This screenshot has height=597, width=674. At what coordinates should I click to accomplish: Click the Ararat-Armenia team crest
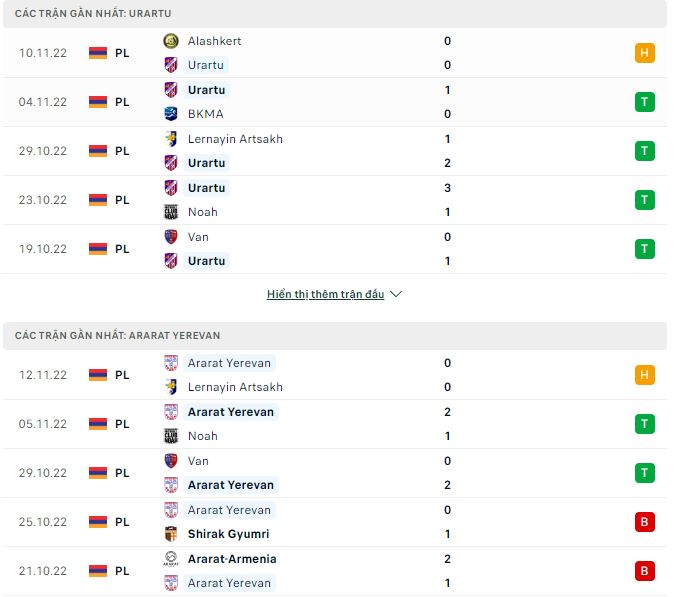171,559
